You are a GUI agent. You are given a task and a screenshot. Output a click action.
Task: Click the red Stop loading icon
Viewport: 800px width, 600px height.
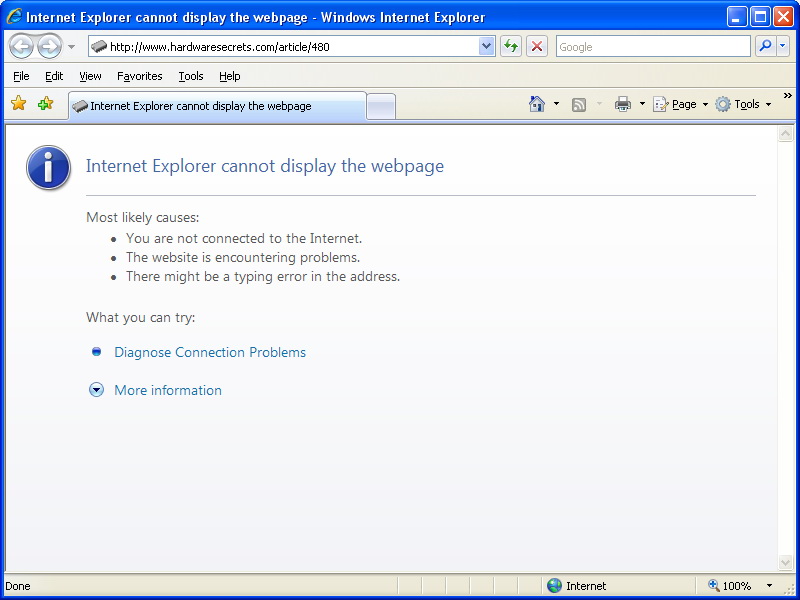[x=537, y=47]
